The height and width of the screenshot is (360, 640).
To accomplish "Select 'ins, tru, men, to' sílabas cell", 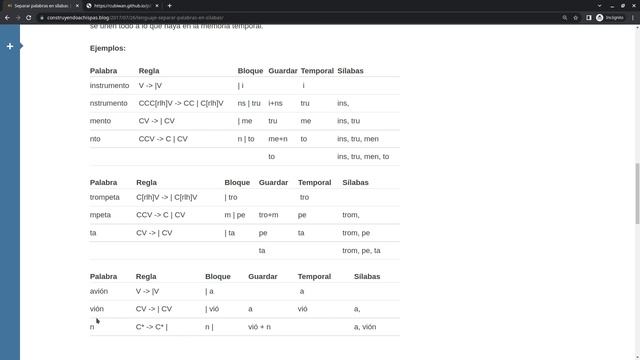I will (363, 156).
